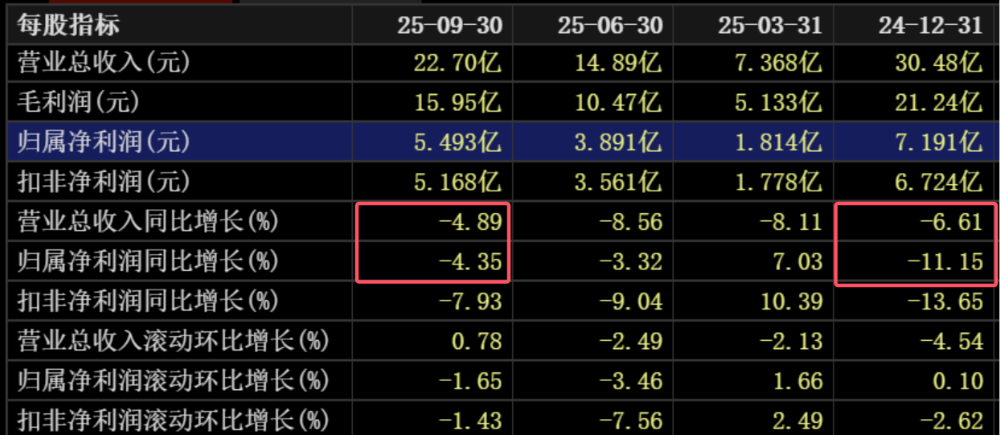This screenshot has height=435, width=1000.
Task: Click the net profit value 5.493亿
Action: coord(459,142)
